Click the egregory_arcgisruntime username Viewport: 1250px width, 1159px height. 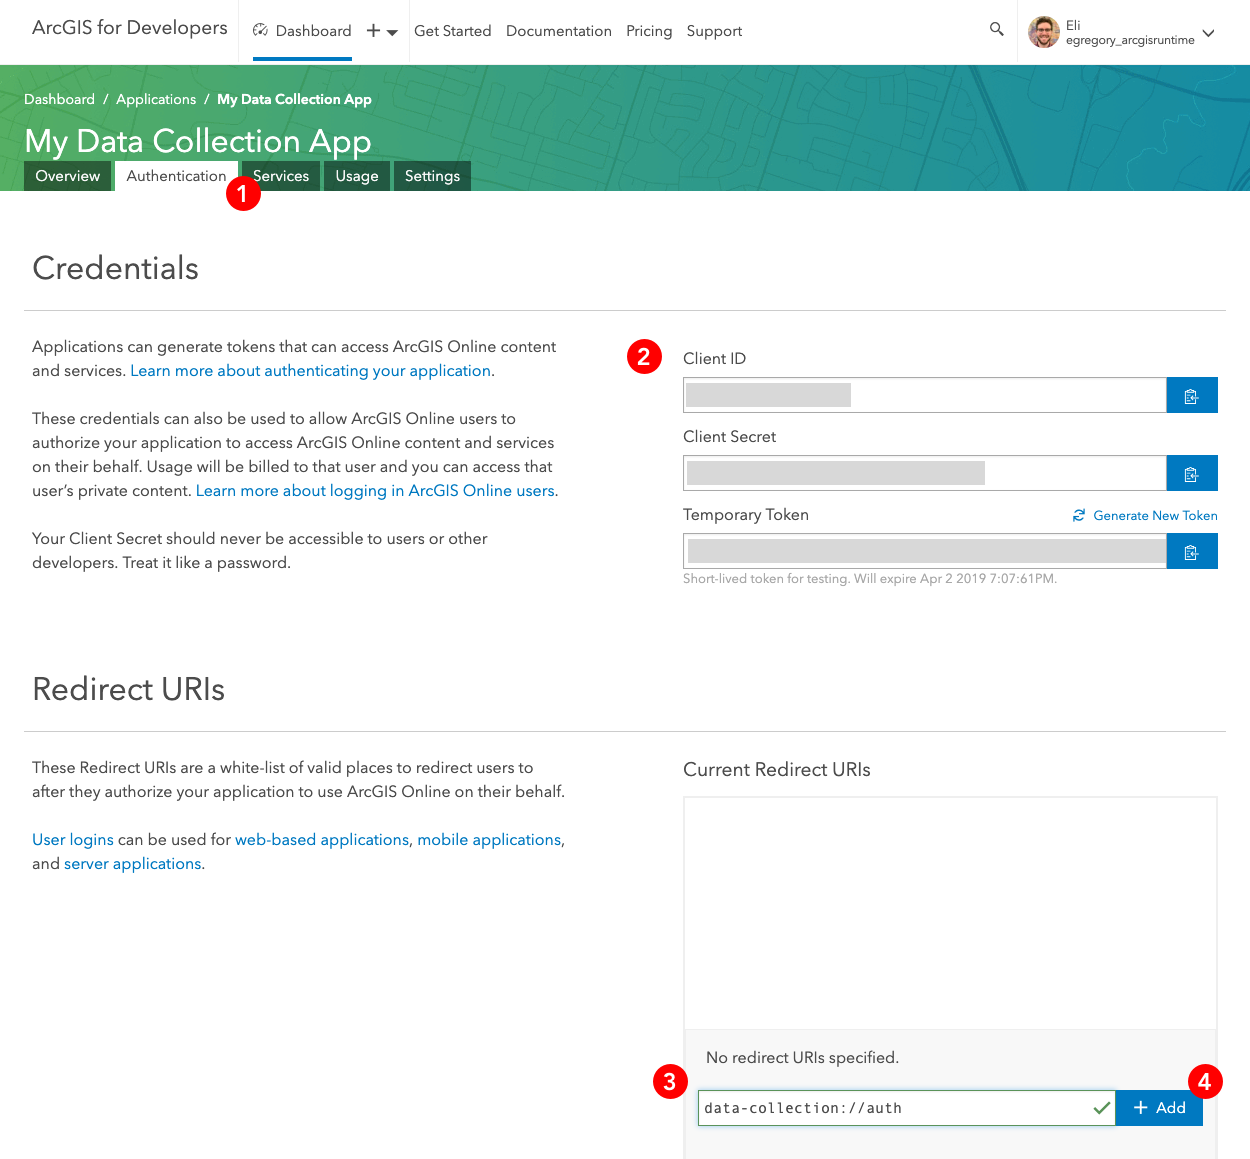tap(1130, 40)
